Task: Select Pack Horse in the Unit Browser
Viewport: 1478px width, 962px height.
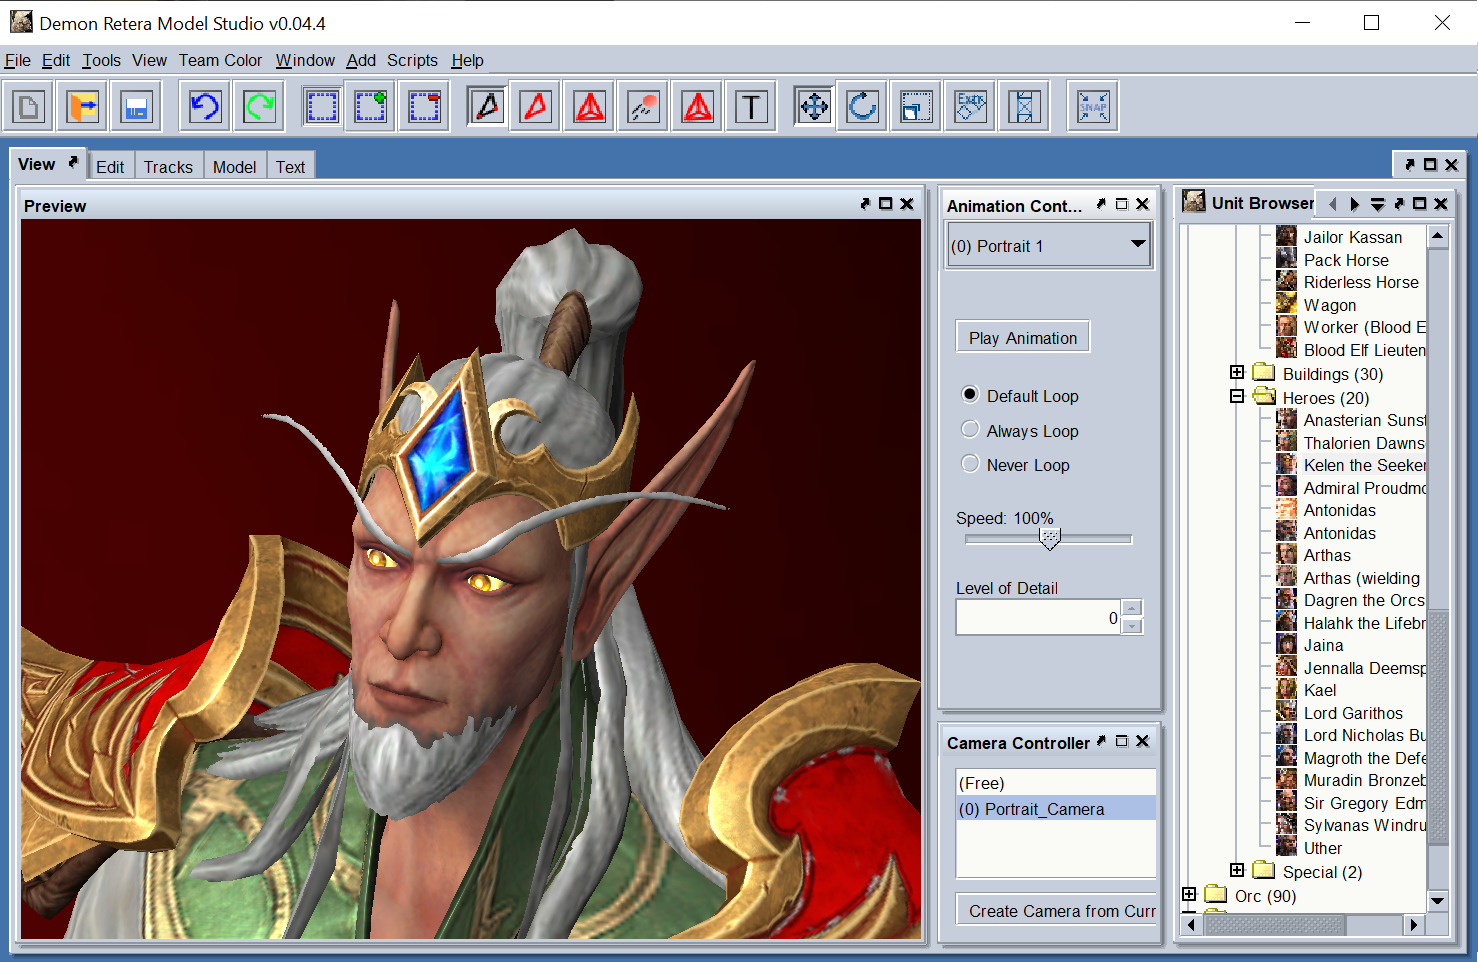Action: pos(1346,260)
